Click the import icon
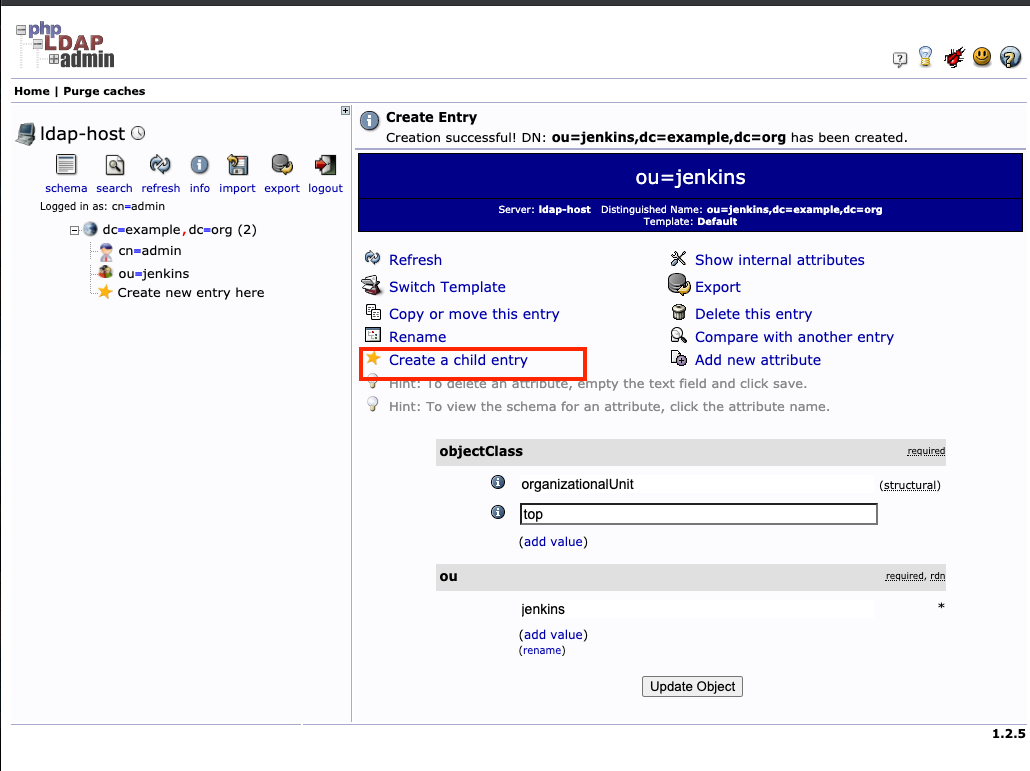The height and width of the screenshot is (771, 1030). [238, 166]
